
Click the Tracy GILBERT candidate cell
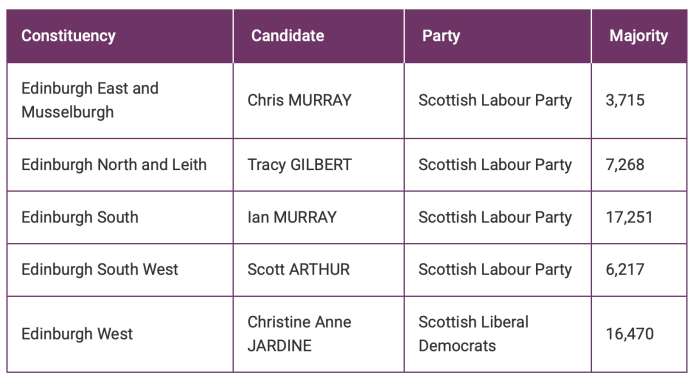point(319,165)
